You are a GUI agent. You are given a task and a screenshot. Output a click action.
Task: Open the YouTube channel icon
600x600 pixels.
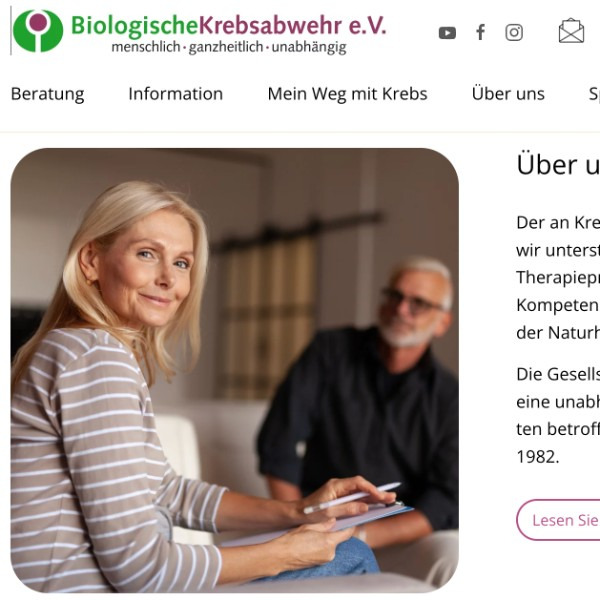pyautogui.click(x=447, y=33)
